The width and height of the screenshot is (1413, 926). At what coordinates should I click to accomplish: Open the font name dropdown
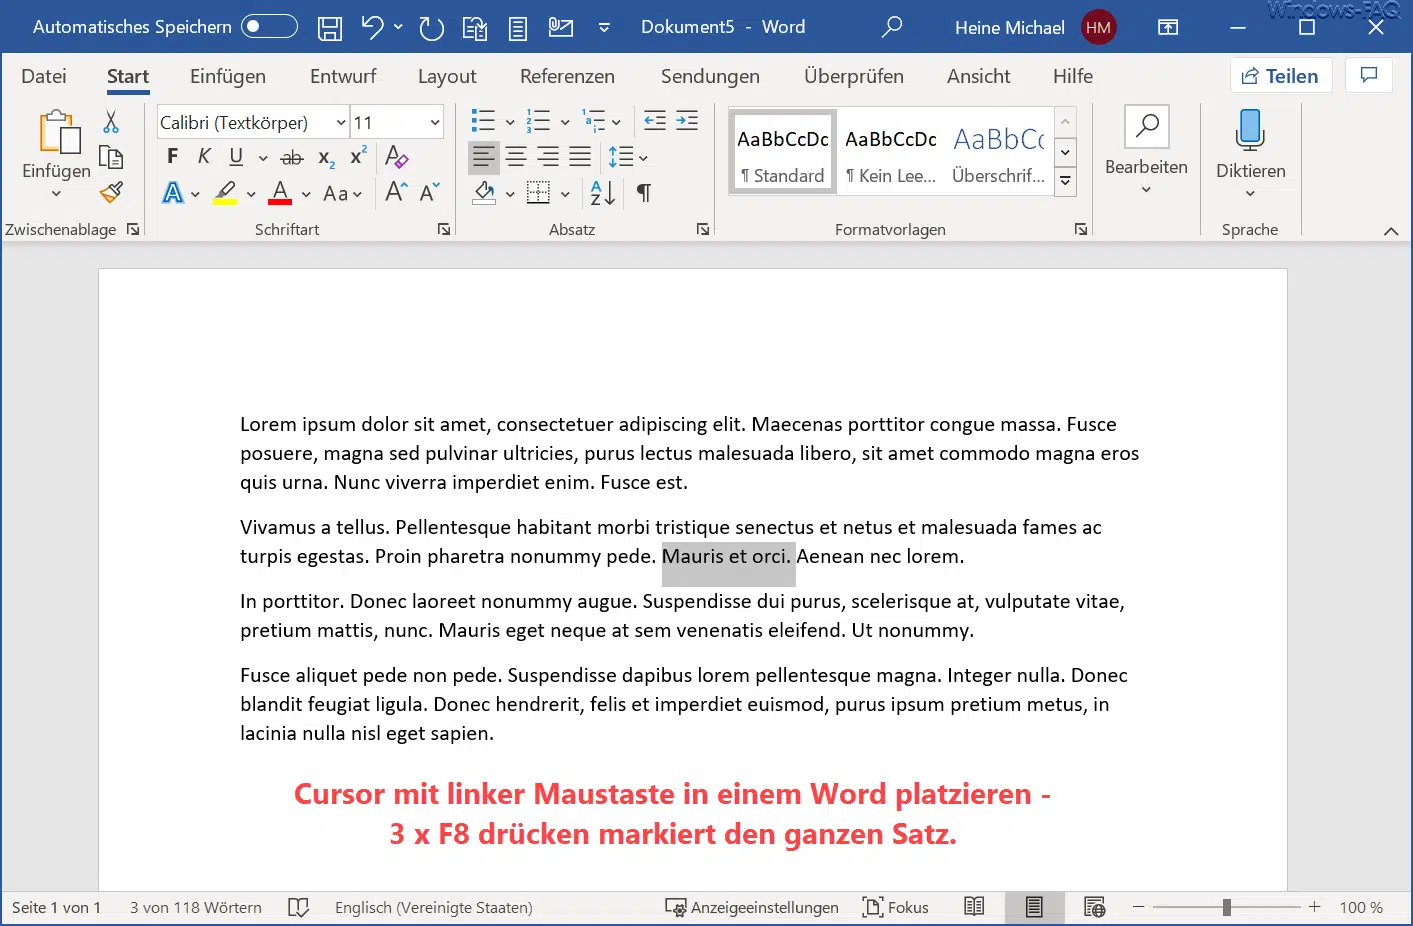coord(340,123)
